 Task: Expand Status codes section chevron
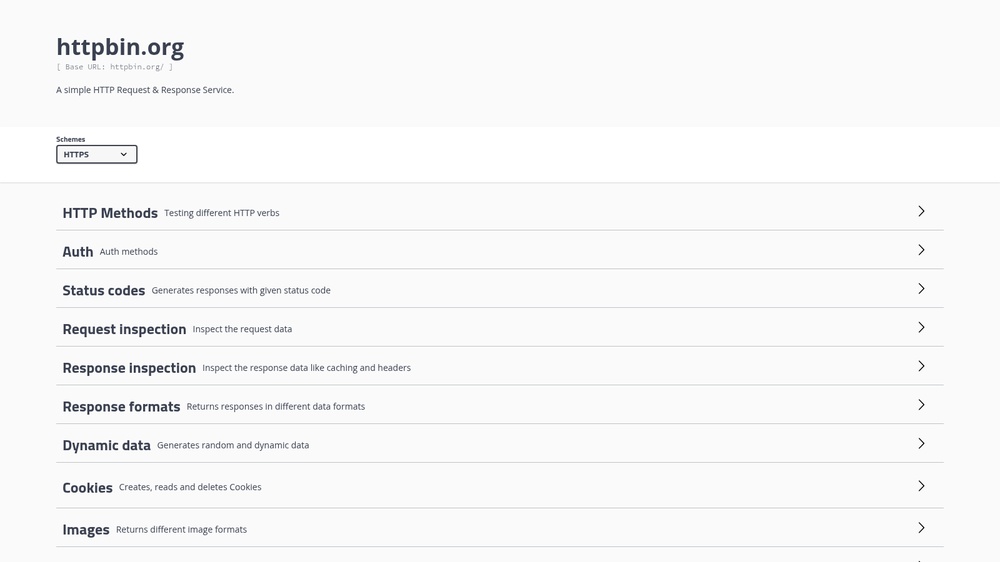[921, 289]
